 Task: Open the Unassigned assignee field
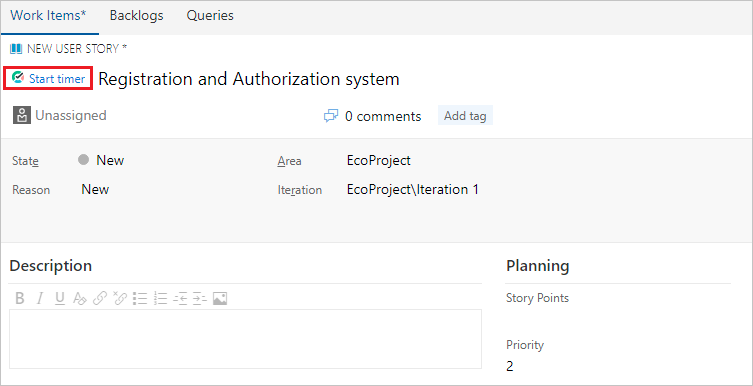pyautogui.click(x=71, y=116)
